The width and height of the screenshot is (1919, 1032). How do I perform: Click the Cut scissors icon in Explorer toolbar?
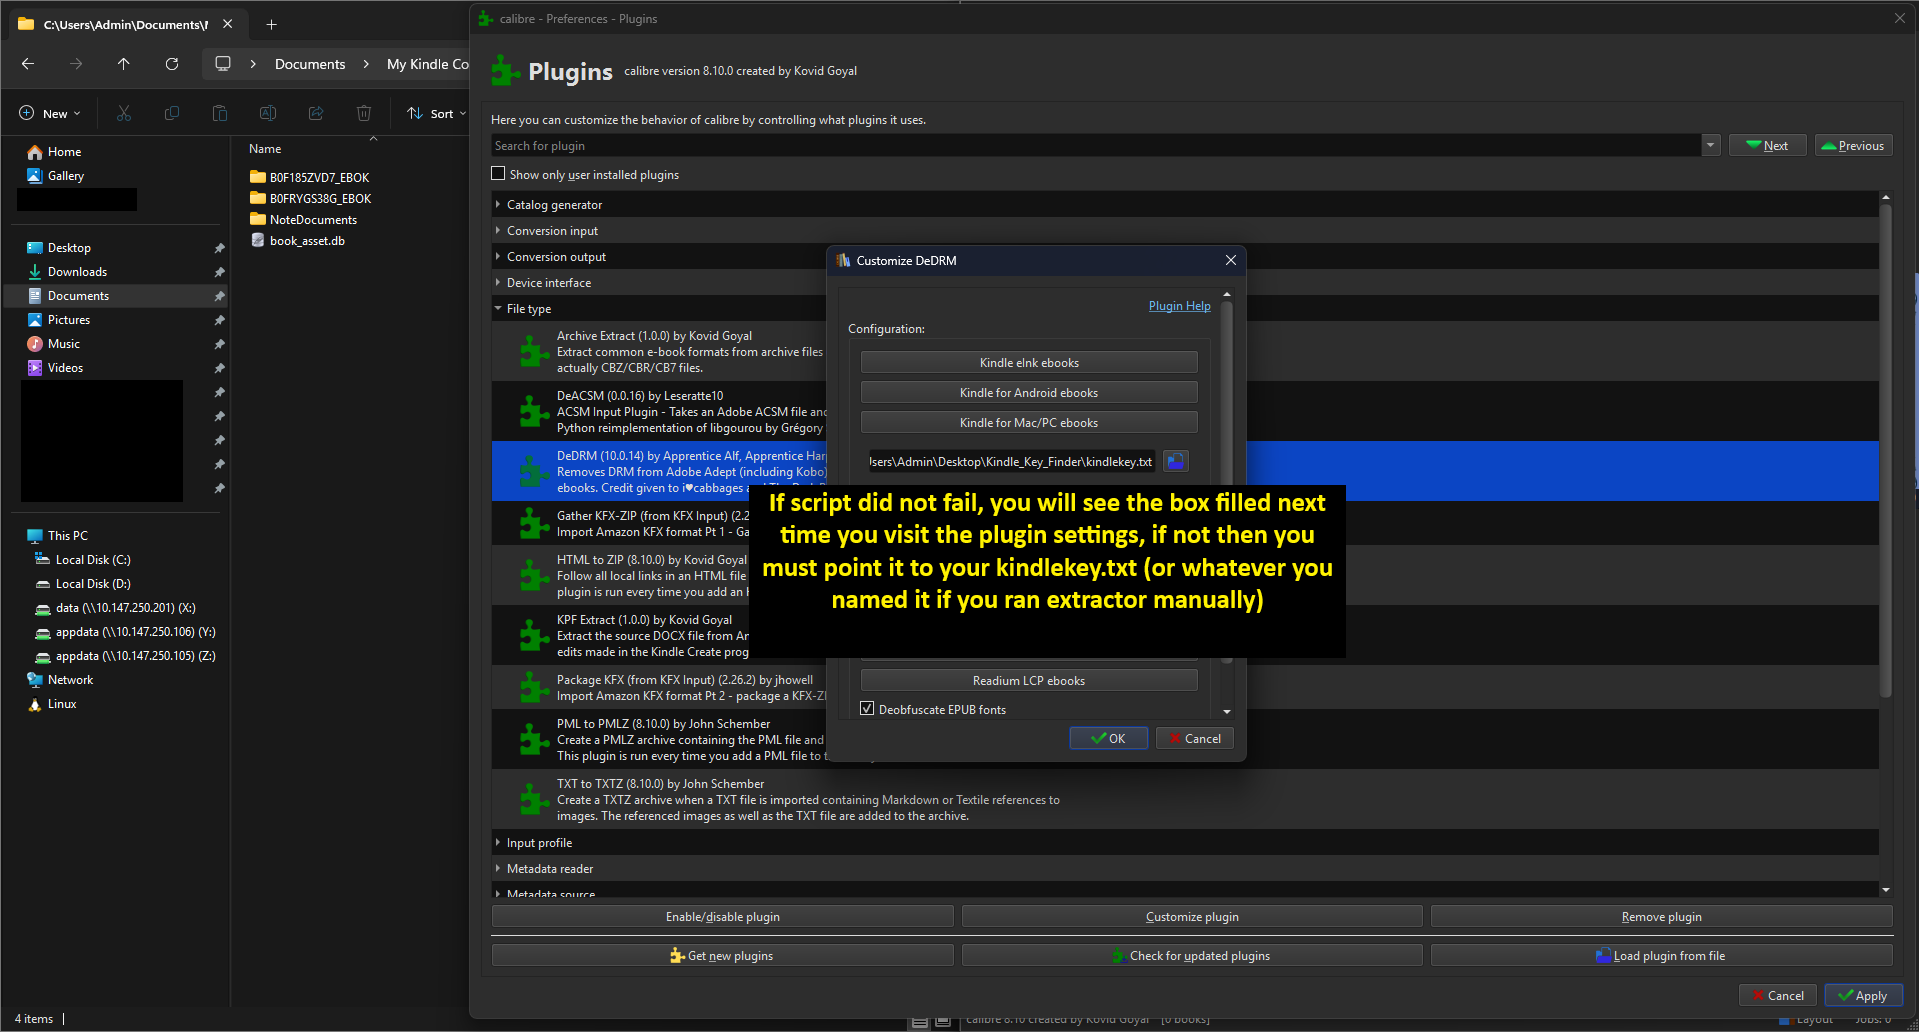click(124, 114)
